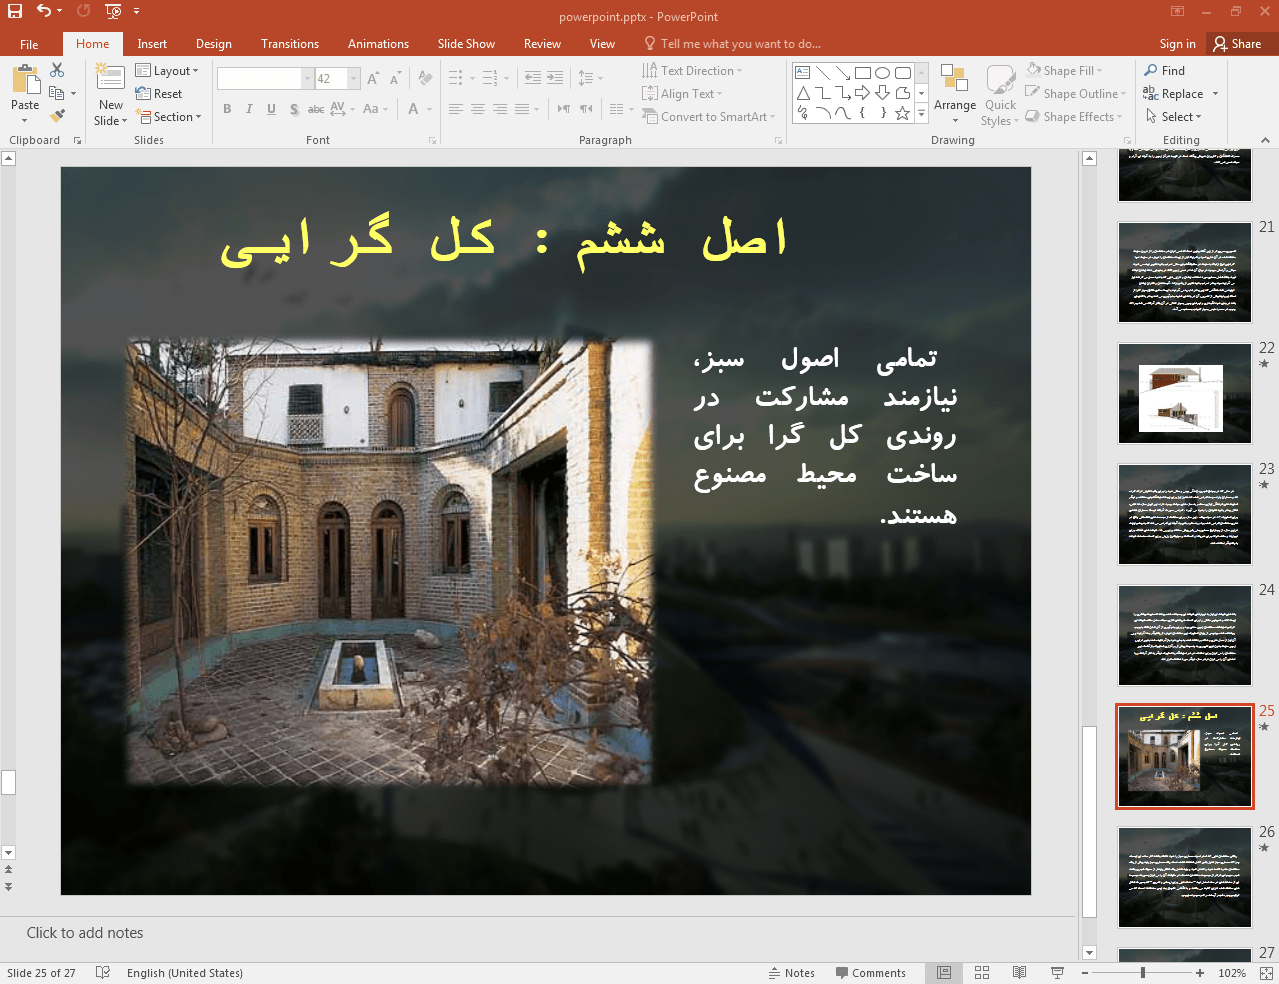Insert a New Slide
This screenshot has height=984, width=1279.
pos(111,93)
